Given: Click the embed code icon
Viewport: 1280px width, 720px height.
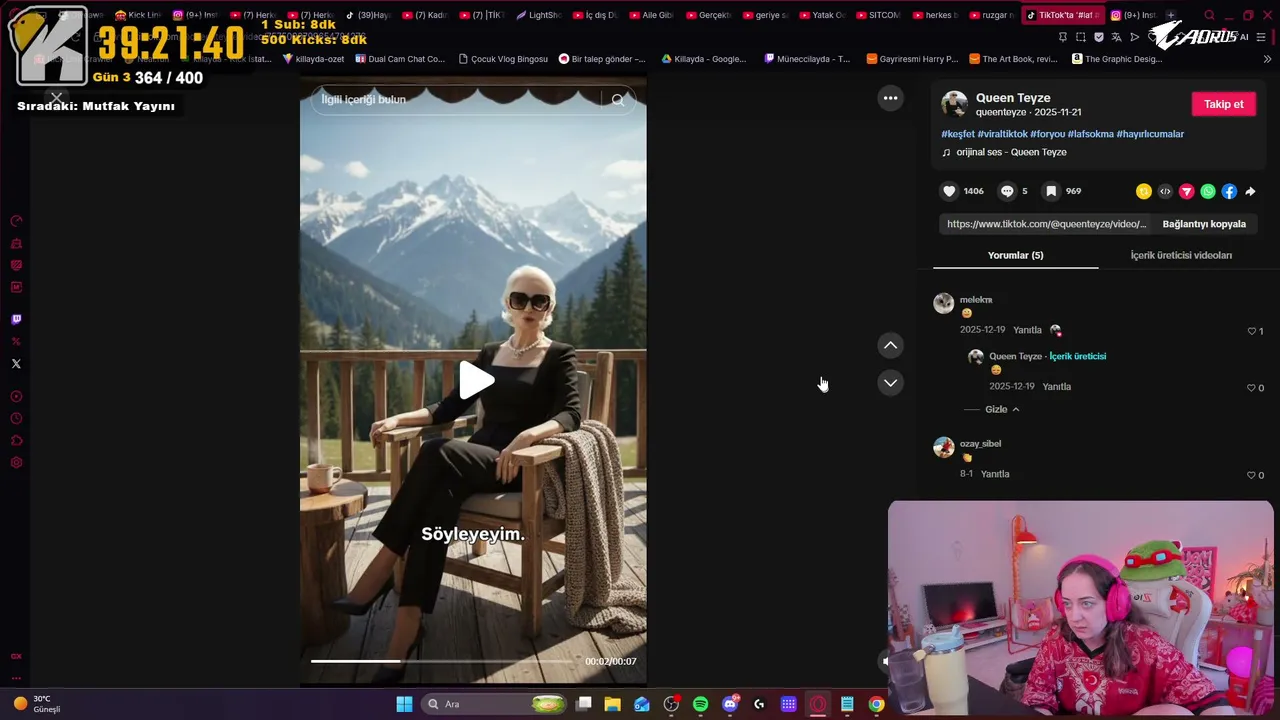Looking at the screenshot, I should [x=1165, y=191].
